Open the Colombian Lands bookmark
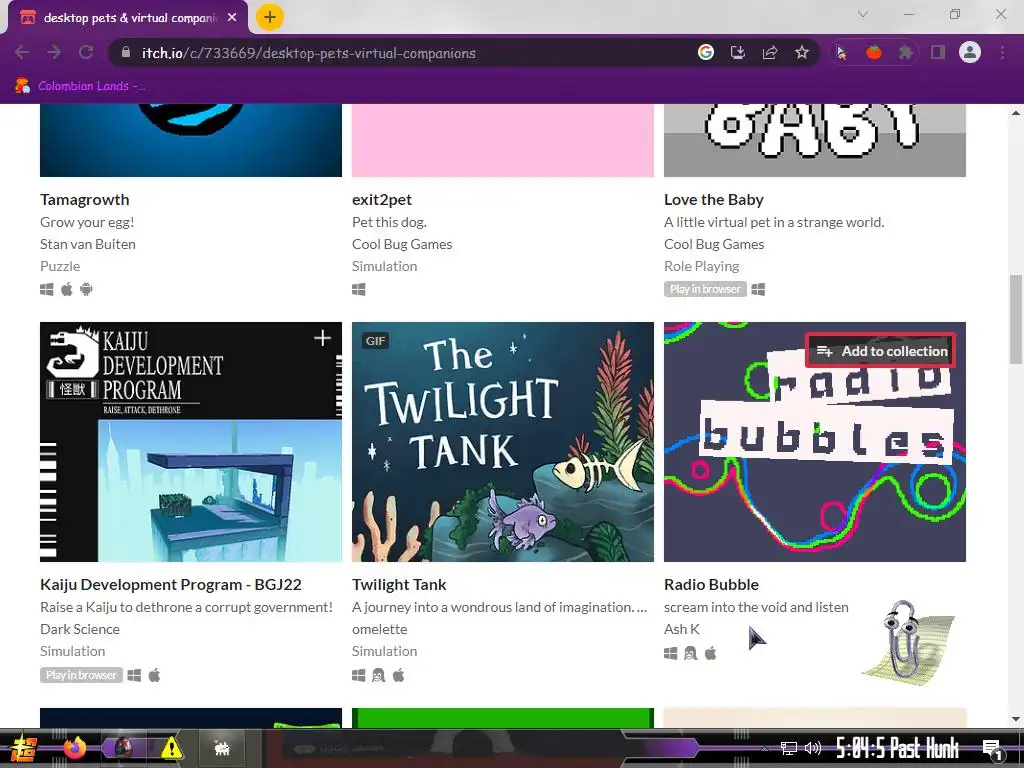This screenshot has height=768, width=1024. pos(80,86)
